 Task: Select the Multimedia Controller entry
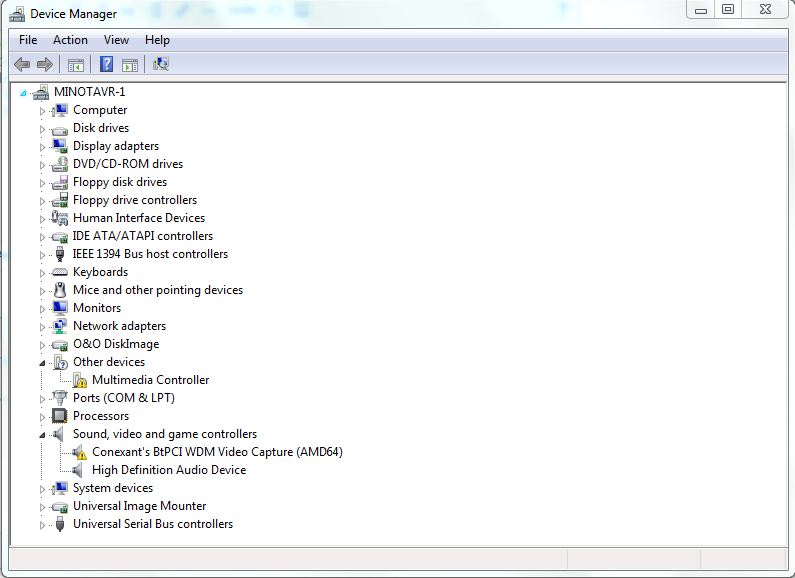(x=151, y=380)
